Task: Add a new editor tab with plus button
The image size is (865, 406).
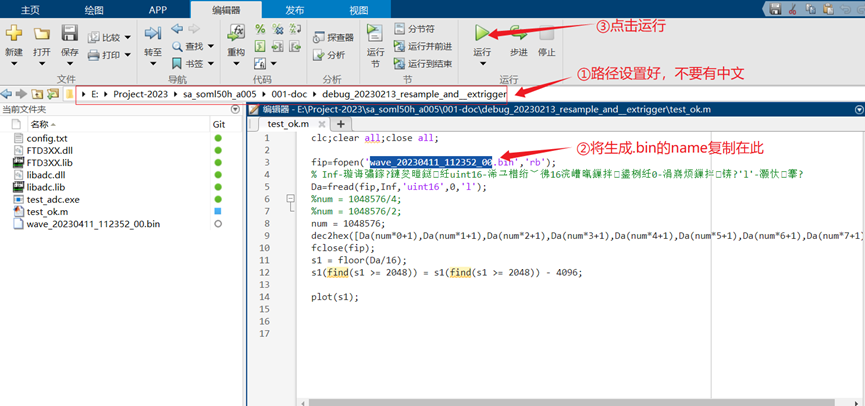Action: coord(340,124)
